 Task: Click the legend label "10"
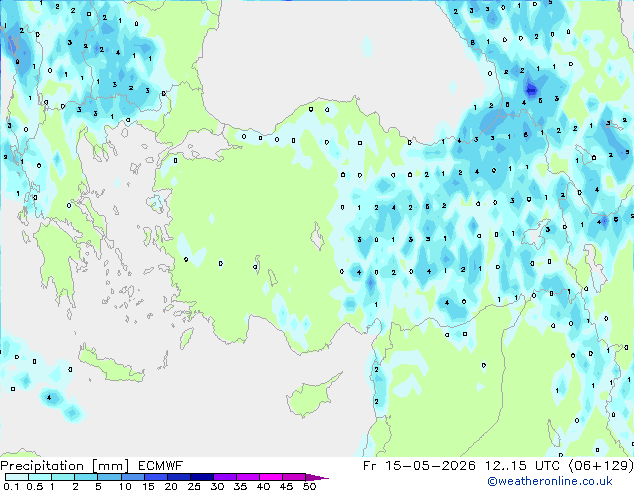click(125, 486)
